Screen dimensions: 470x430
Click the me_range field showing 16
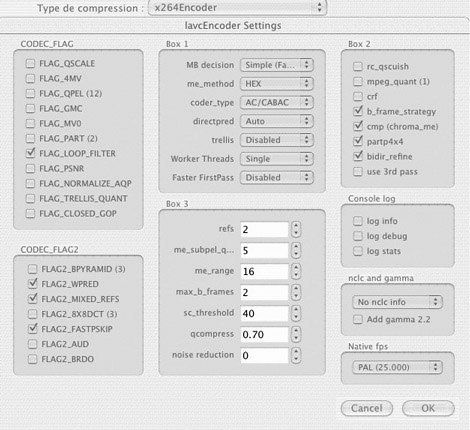click(264, 271)
